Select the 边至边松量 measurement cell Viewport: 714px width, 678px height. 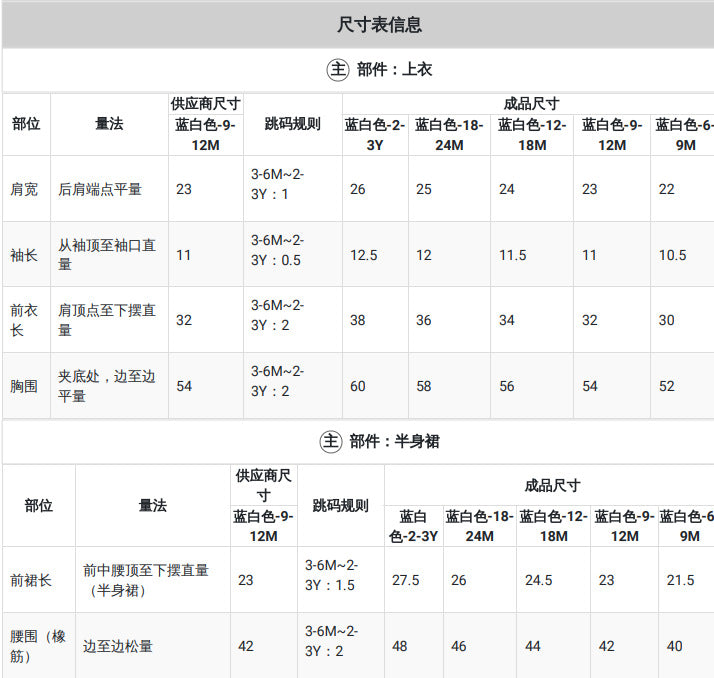click(117, 646)
